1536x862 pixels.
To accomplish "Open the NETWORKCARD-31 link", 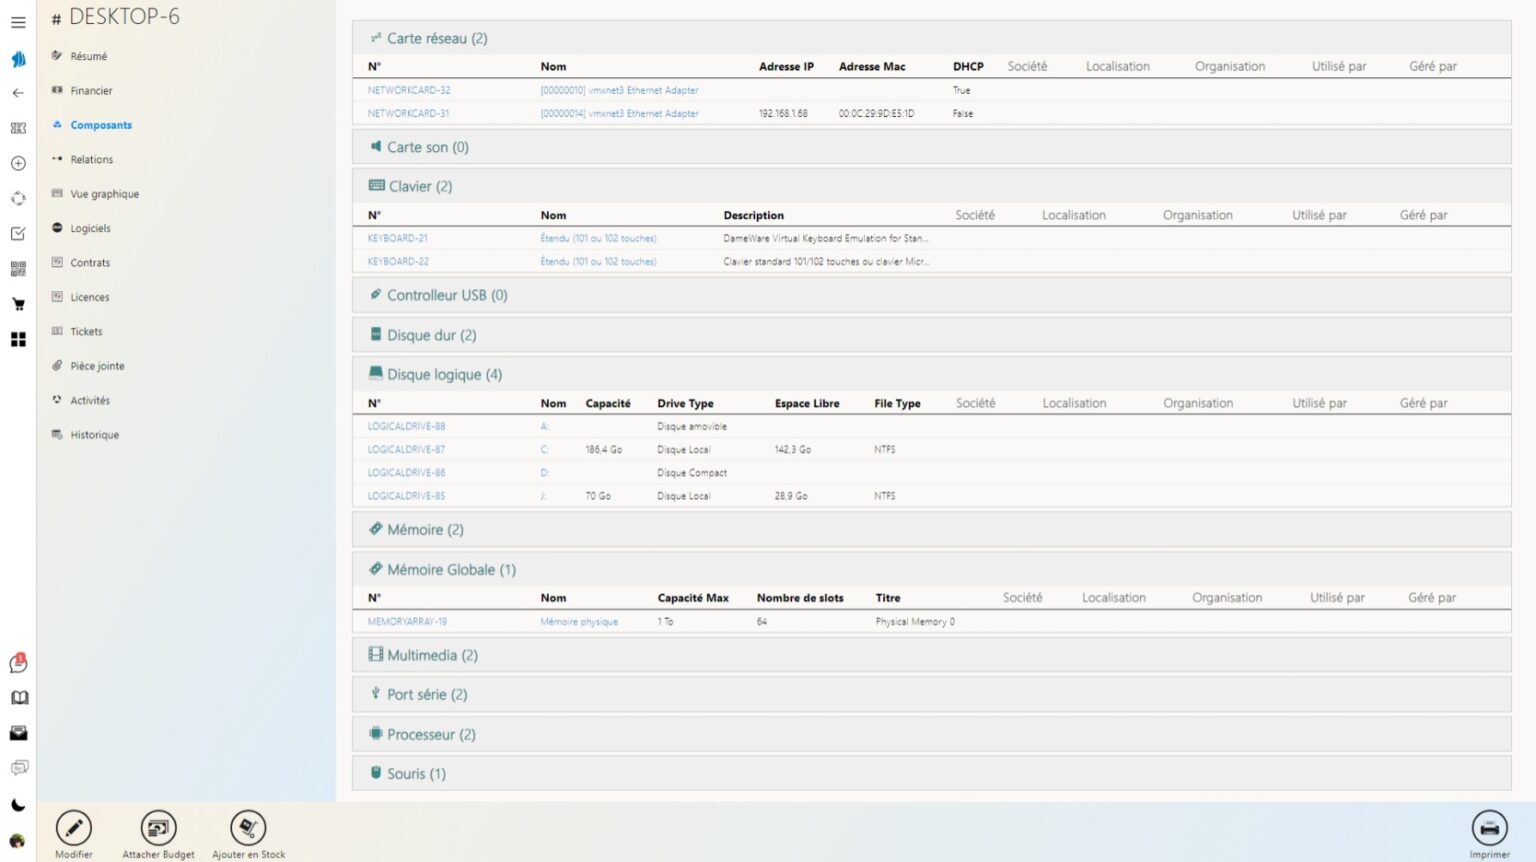I will pyautogui.click(x=408, y=113).
